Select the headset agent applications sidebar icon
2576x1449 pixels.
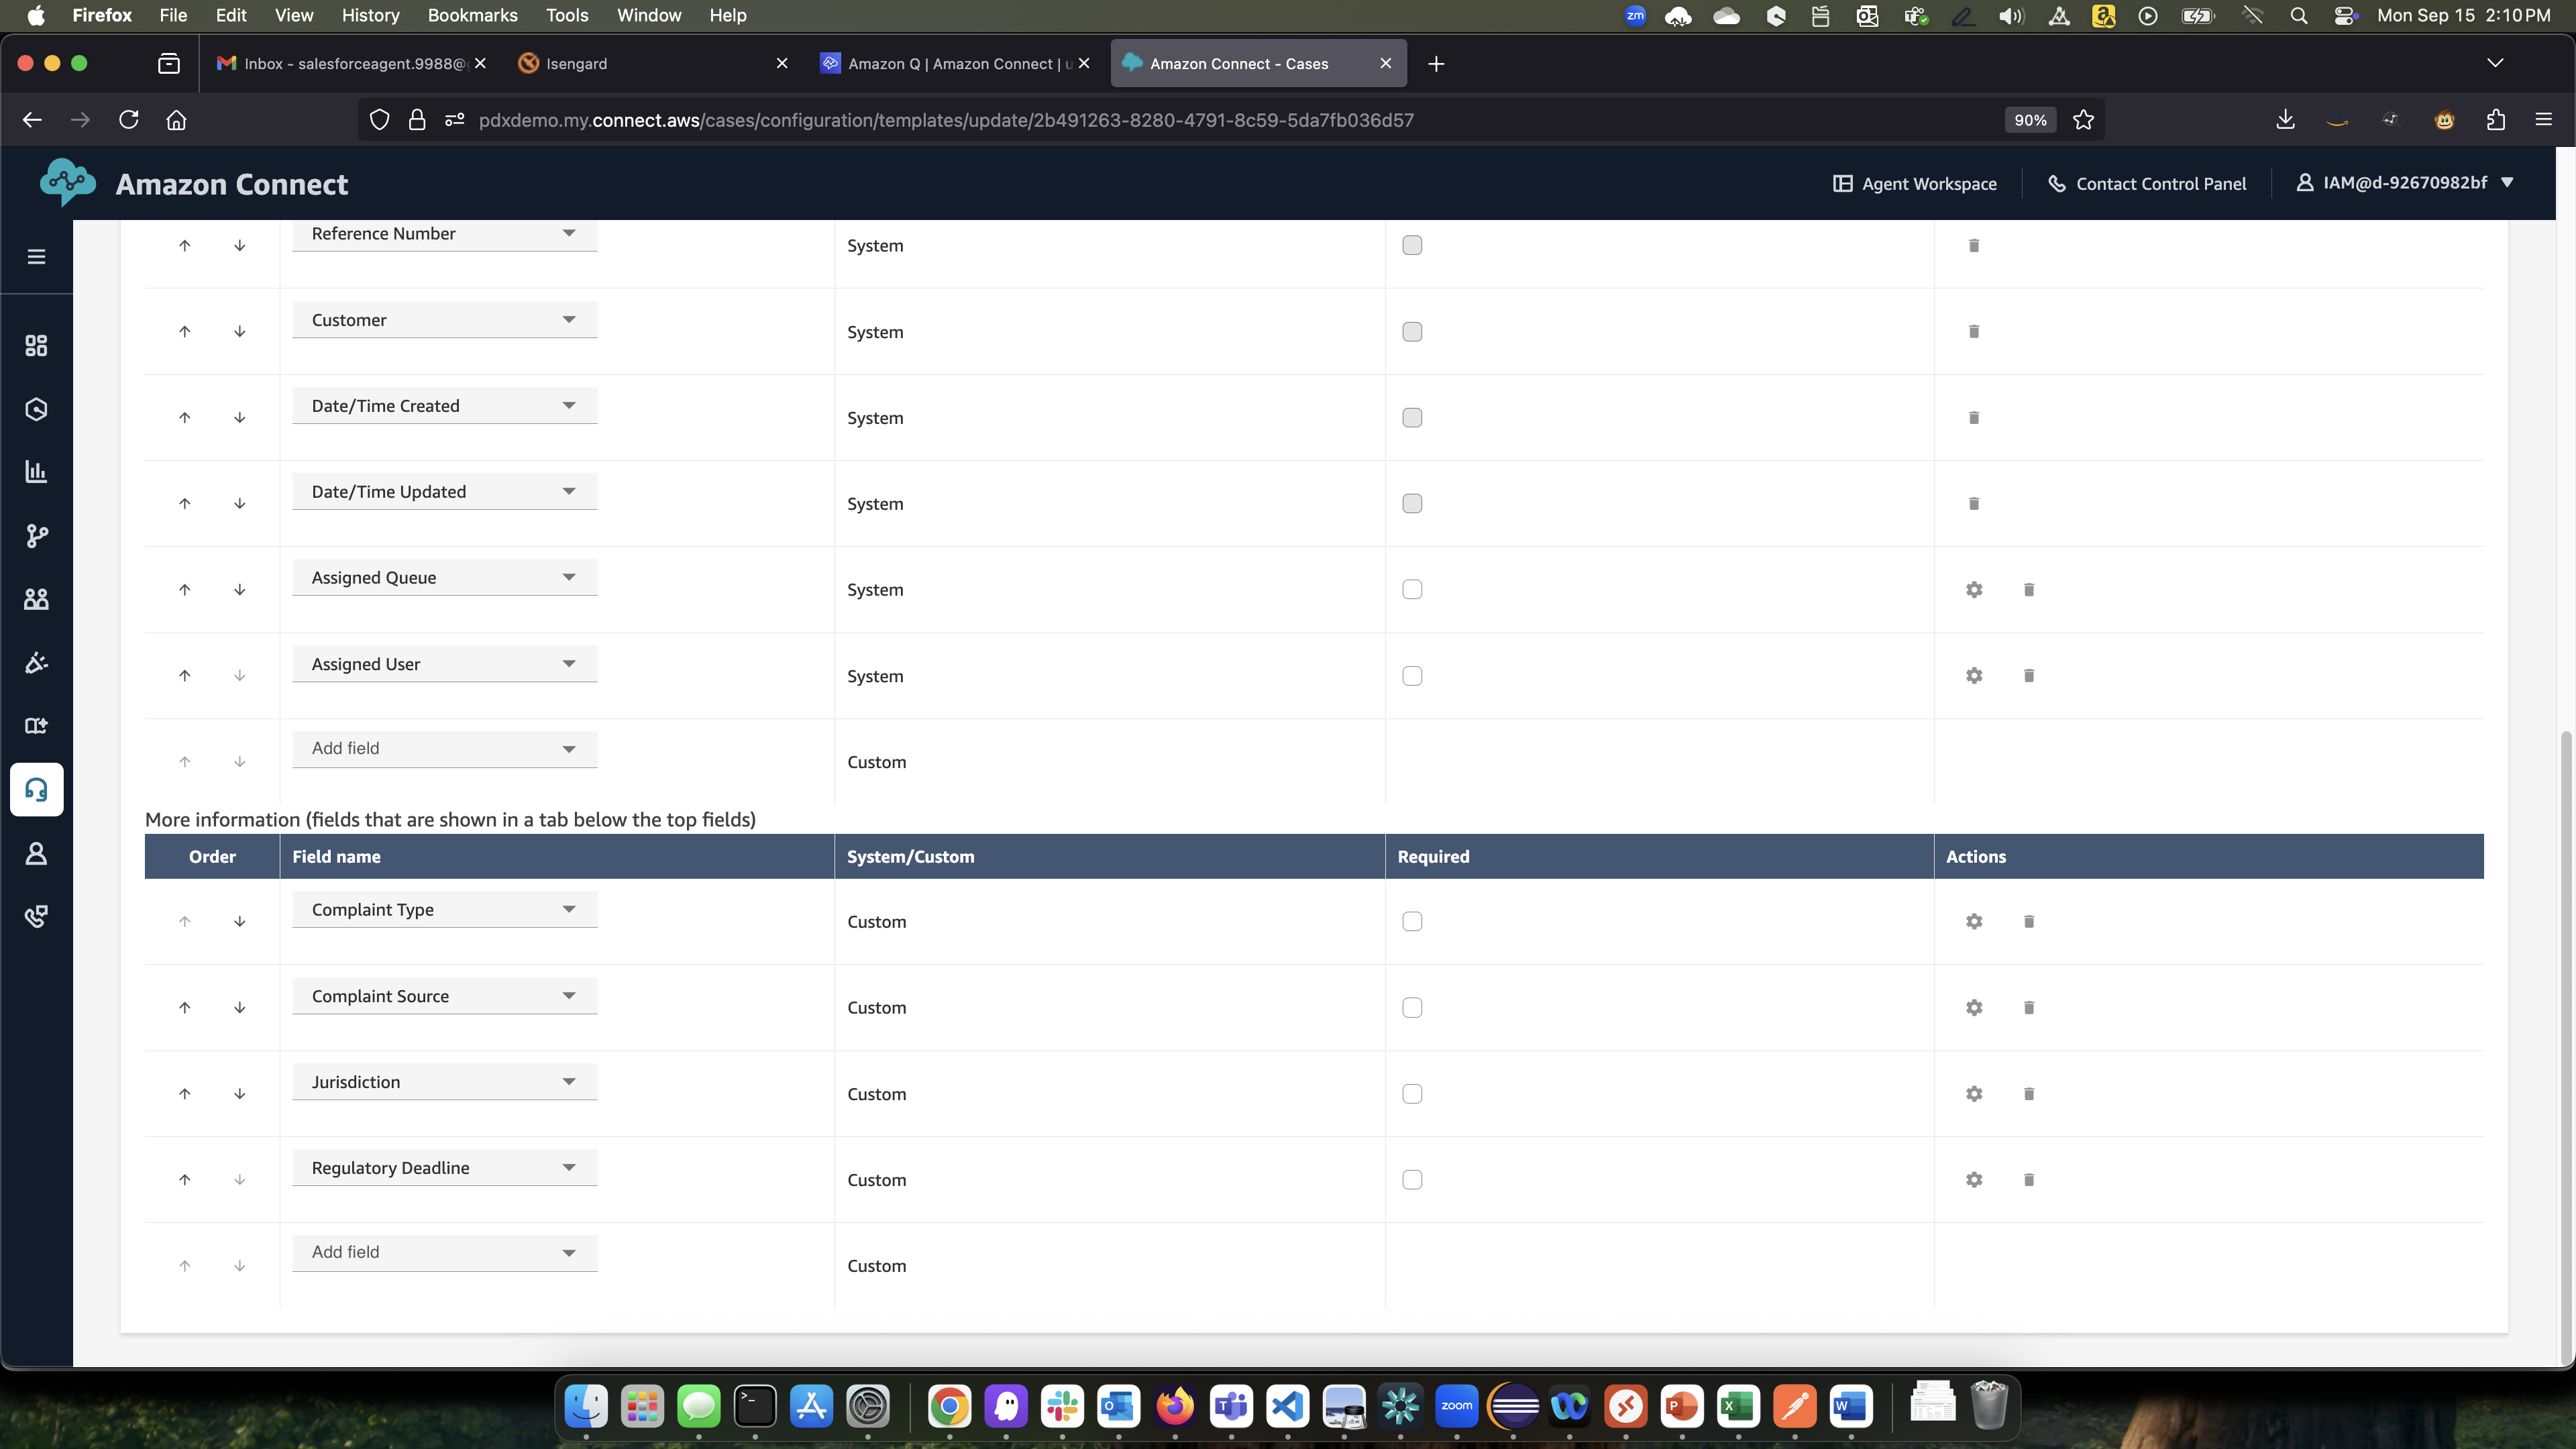tap(36, 789)
